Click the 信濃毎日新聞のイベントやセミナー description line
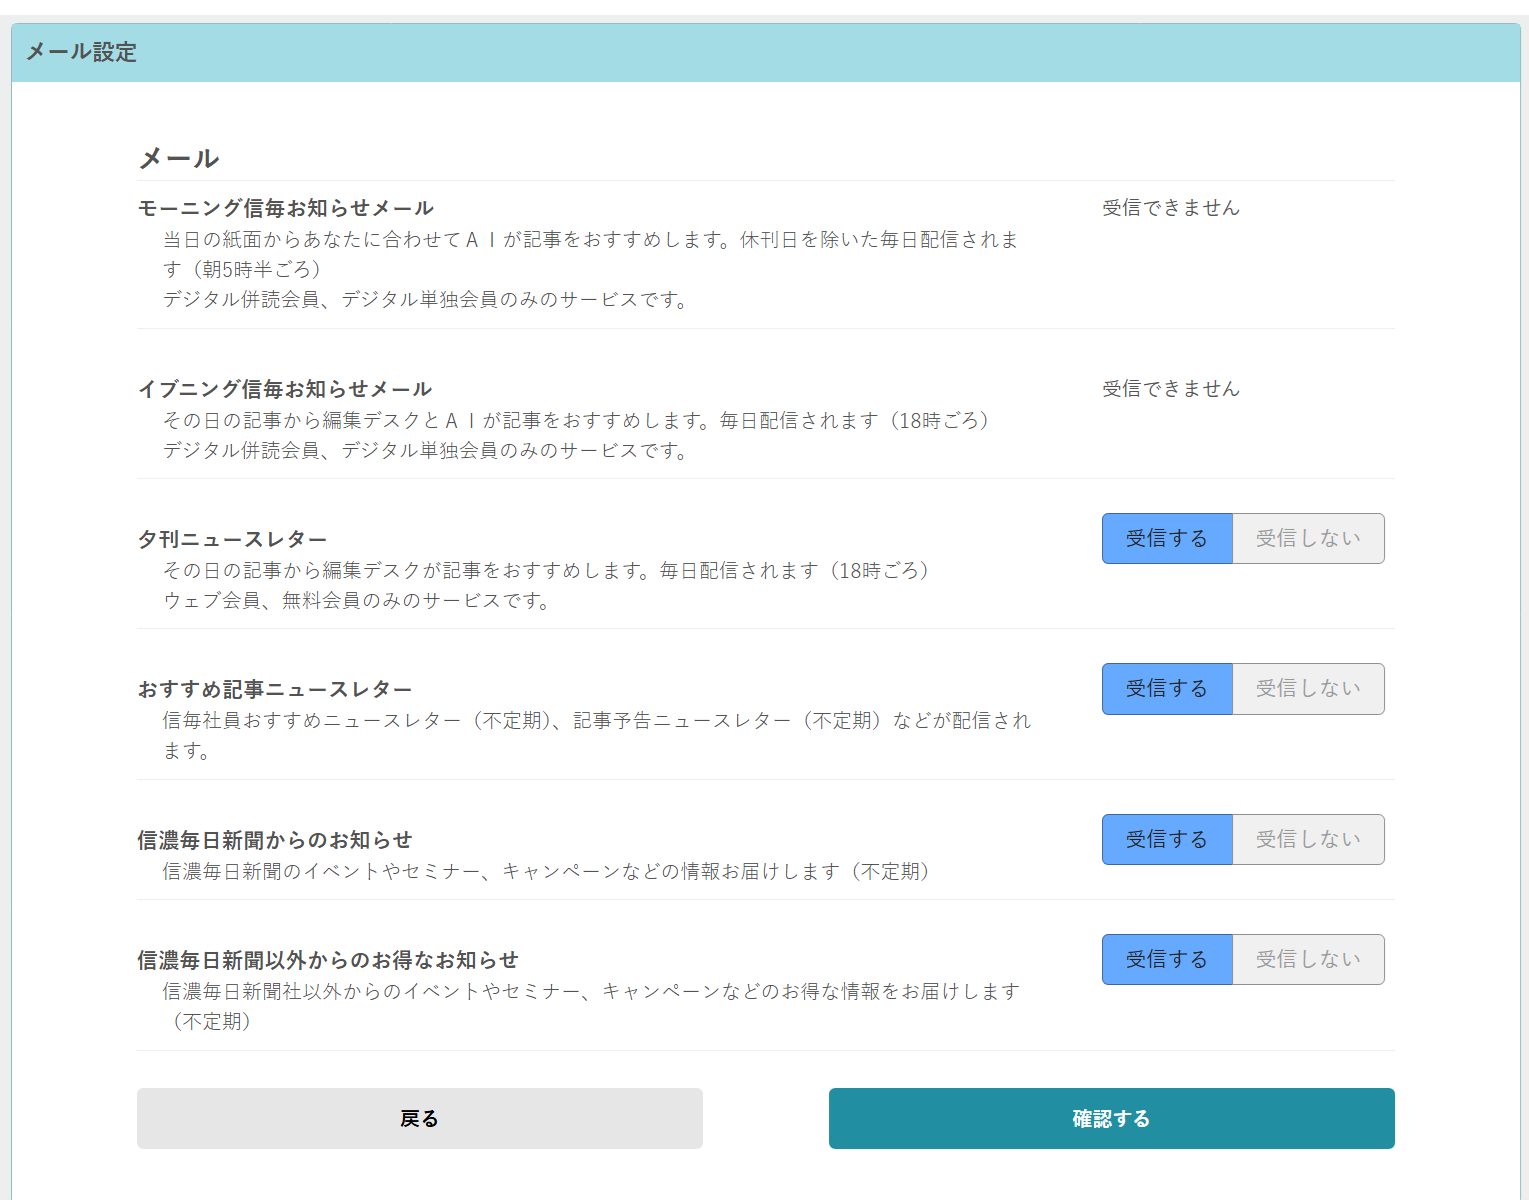Image resolution: width=1529 pixels, height=1200 pixels. coord(546,871)
